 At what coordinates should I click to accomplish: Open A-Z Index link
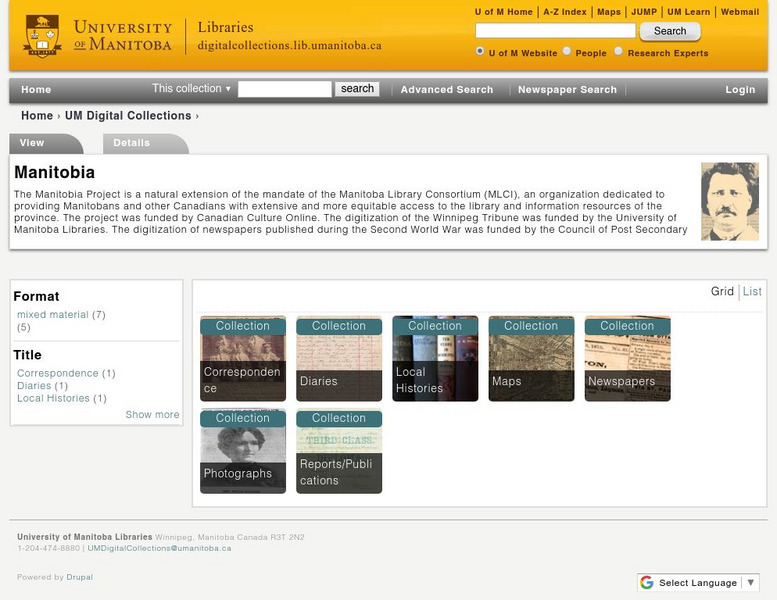(x=565, y=12)
